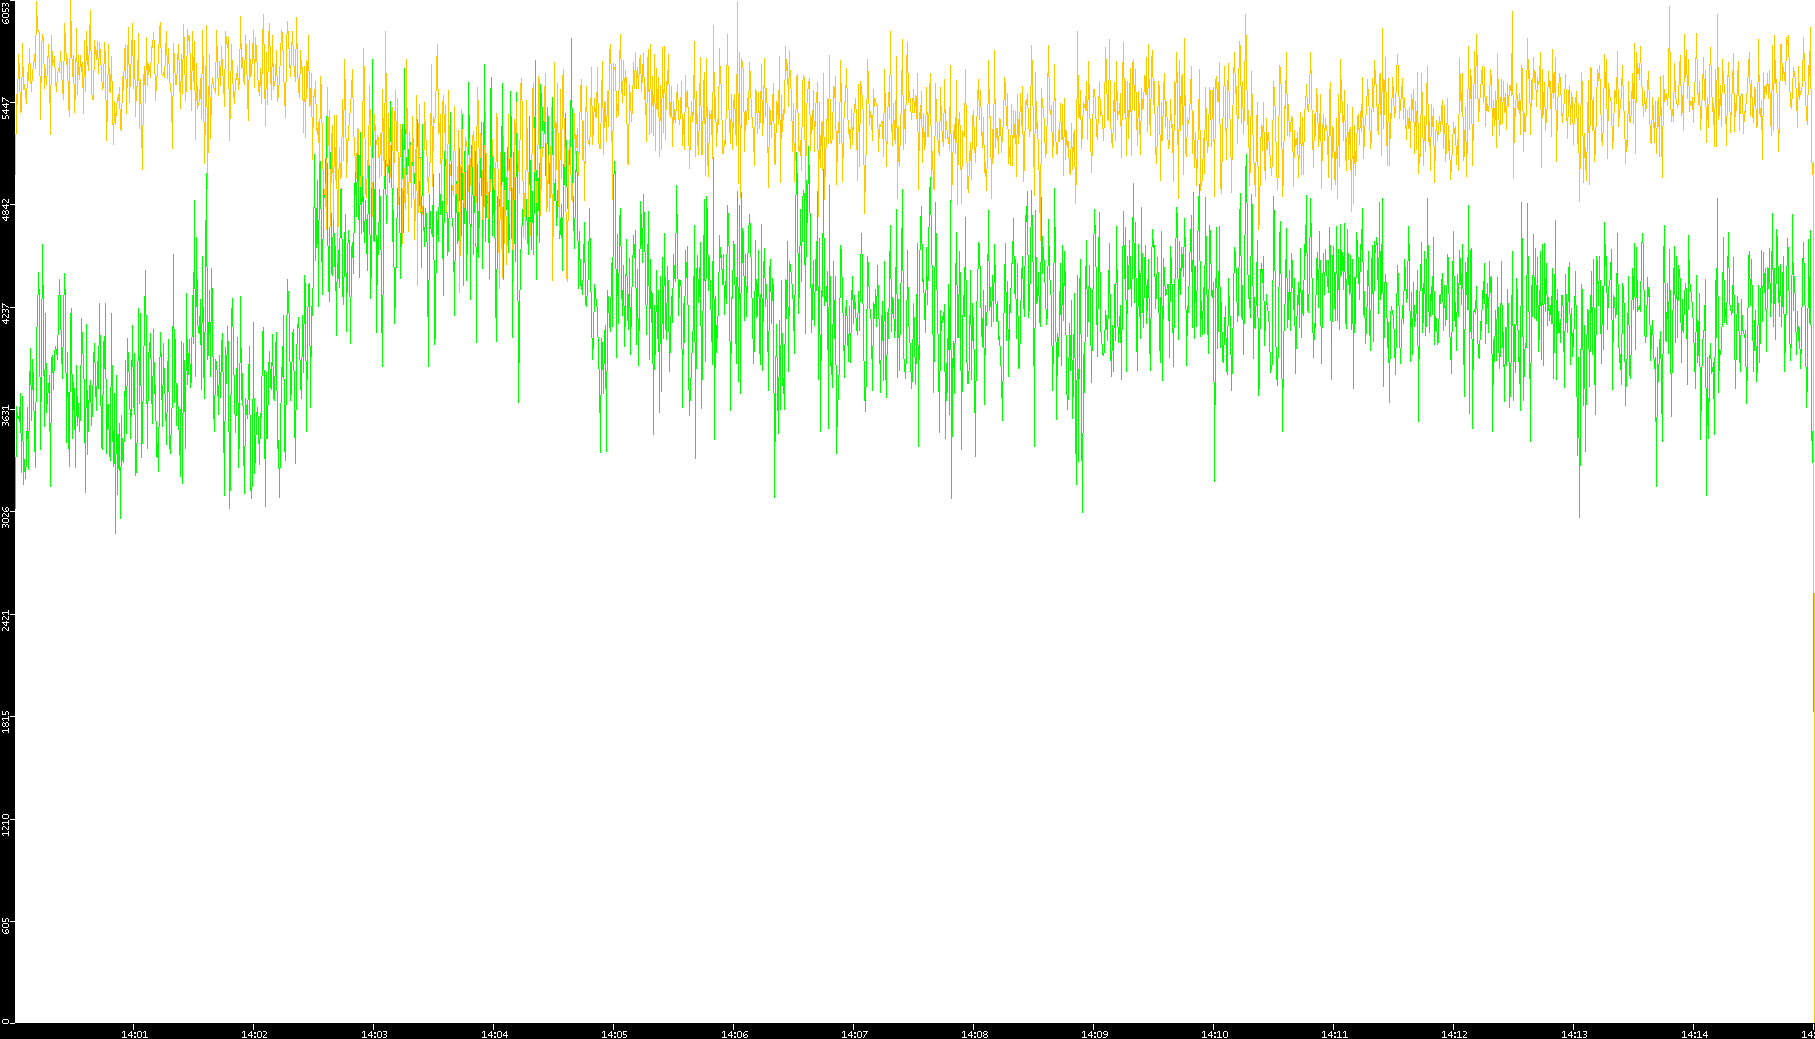Click the 3631 value axis label
The height and width of the screenshot is (1039, 1815).
(x=6, y=415)
